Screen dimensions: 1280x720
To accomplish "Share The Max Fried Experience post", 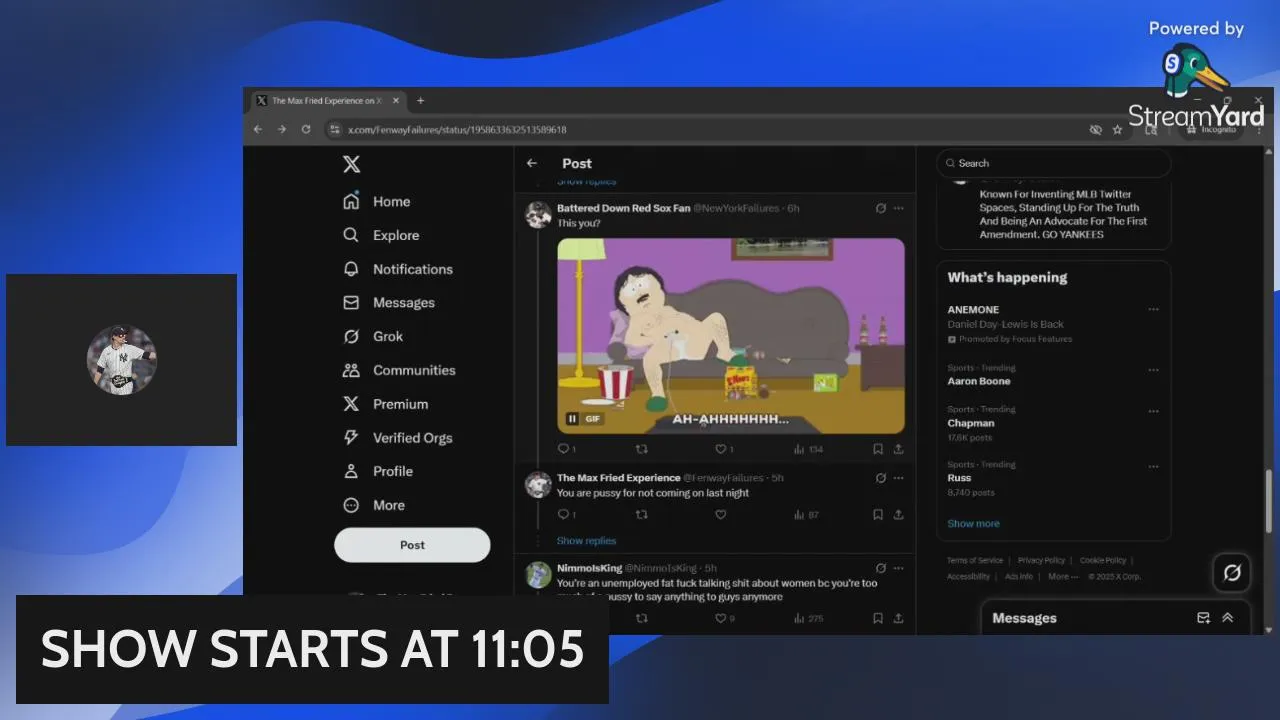I will 898,514.
